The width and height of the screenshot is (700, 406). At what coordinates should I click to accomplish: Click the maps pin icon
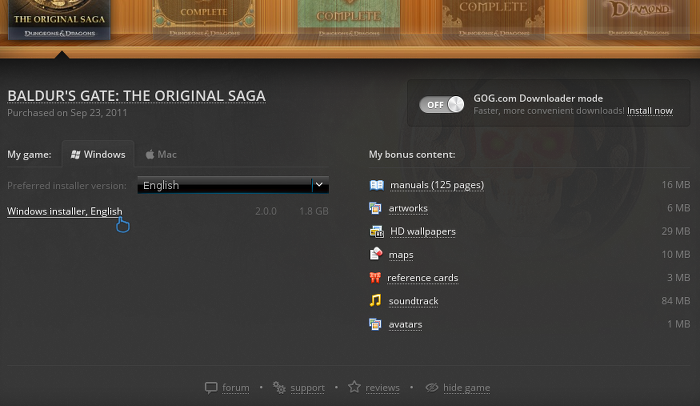click(x=376, y=254)
